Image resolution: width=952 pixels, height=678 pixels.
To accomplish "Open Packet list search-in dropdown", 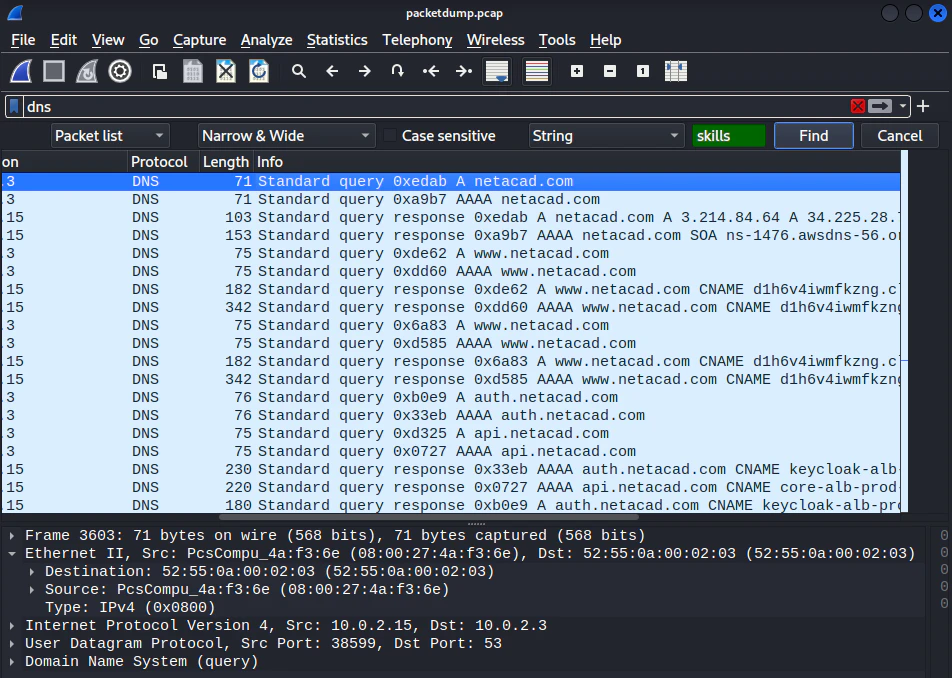I will (110, 136).
